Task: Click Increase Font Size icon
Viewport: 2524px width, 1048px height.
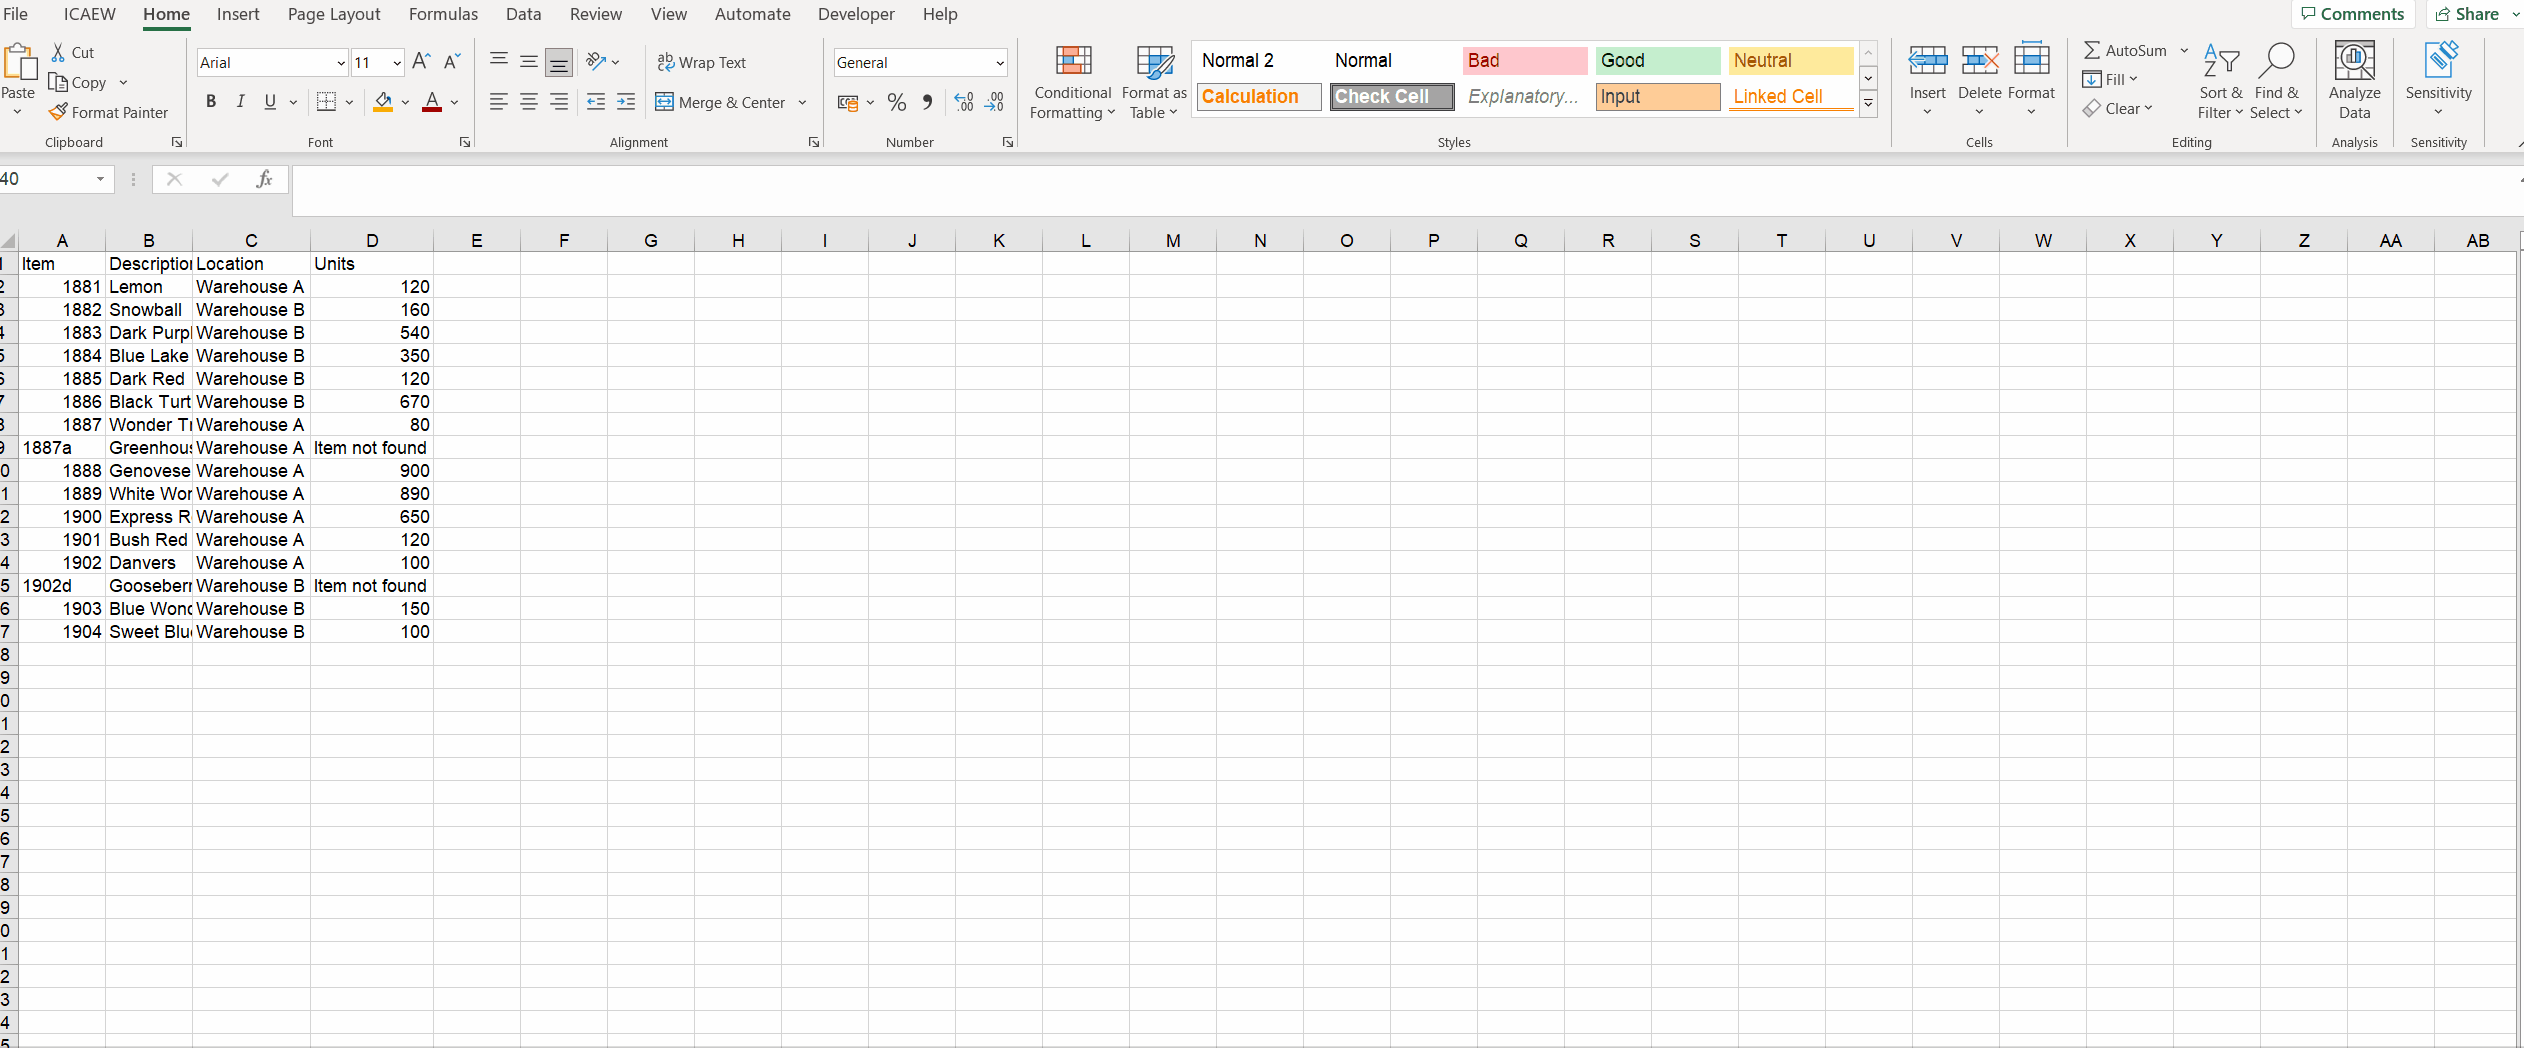Action: tap(421, 62)
